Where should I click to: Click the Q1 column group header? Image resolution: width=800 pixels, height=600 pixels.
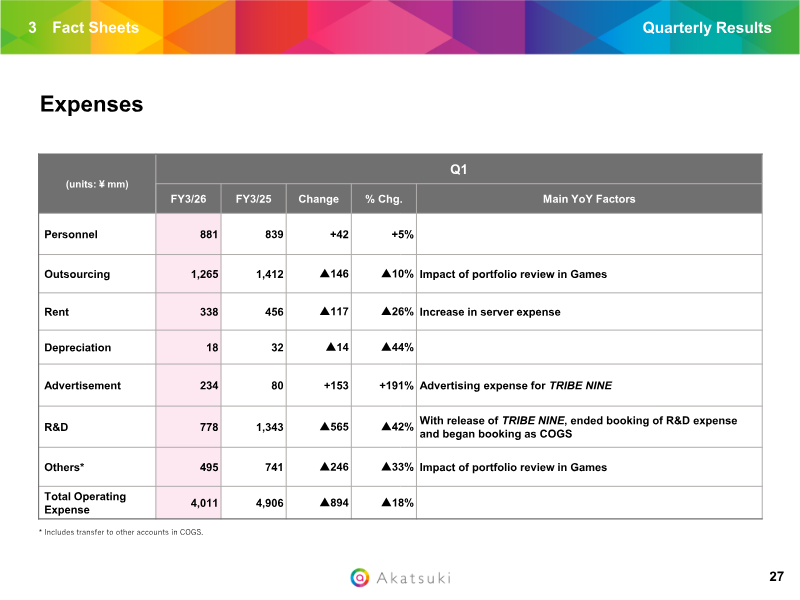[459, 169]
